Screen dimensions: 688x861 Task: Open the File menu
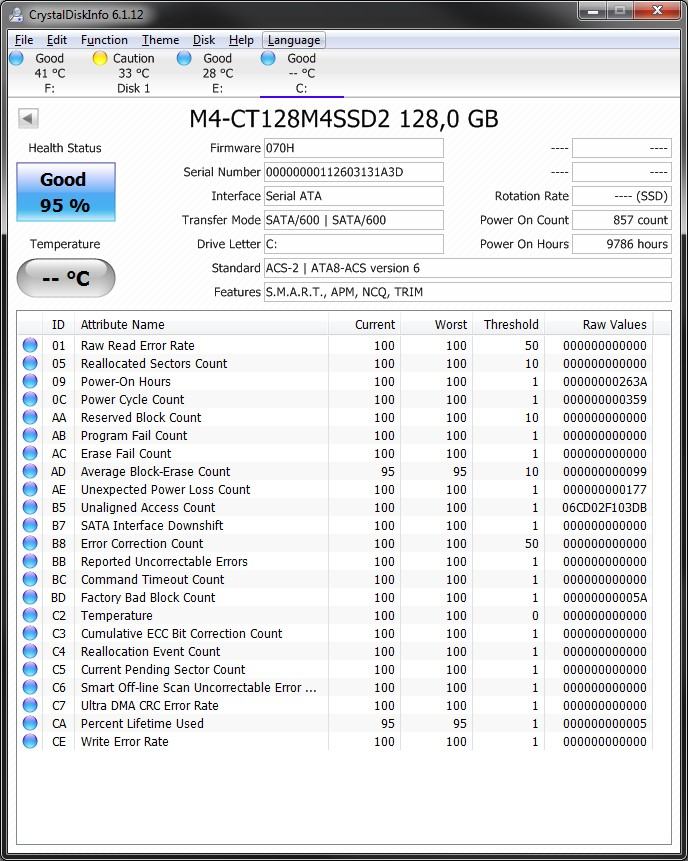[24, 40]
